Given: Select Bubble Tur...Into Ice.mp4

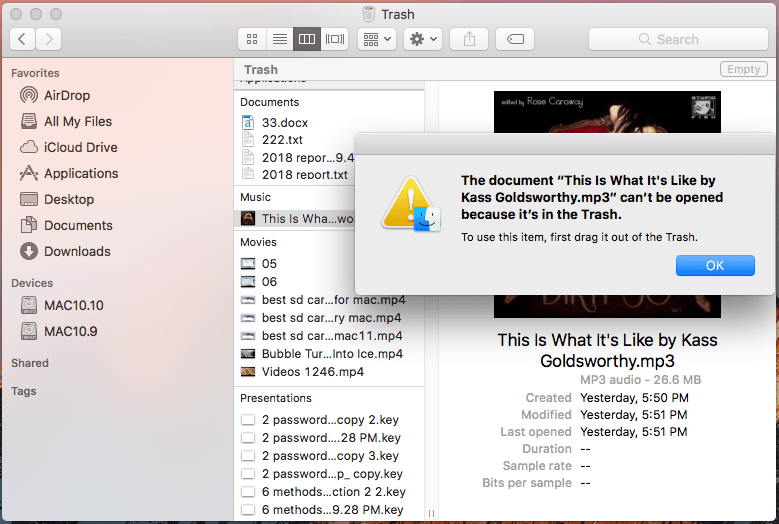Looking at the screenshot, I should coord(332,354).
